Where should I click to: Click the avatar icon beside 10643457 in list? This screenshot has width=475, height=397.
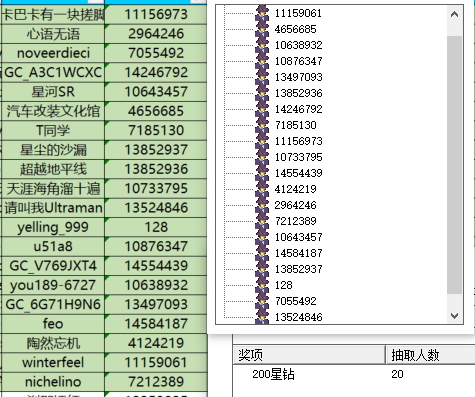click(262, 237)
